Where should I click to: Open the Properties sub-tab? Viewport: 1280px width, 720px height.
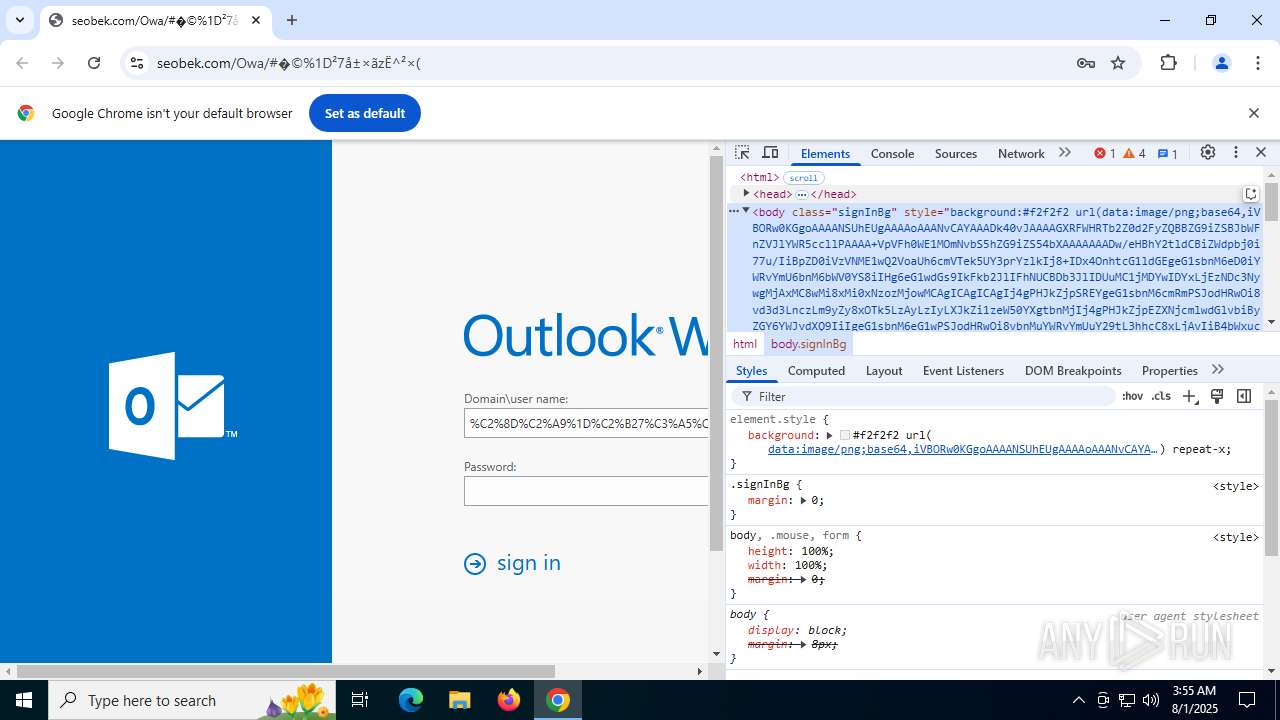click(1169, 370)
